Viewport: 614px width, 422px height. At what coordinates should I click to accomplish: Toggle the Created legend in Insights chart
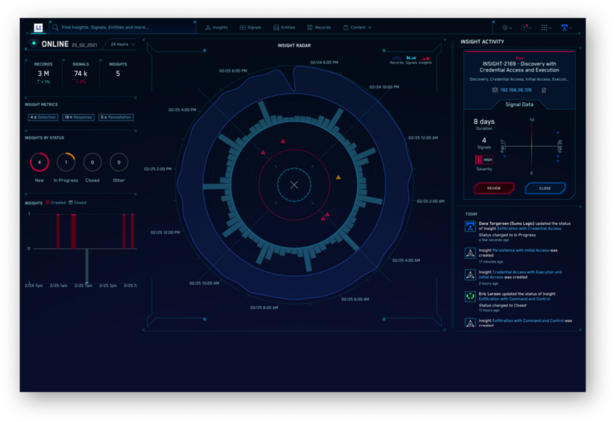click(56, 202)
